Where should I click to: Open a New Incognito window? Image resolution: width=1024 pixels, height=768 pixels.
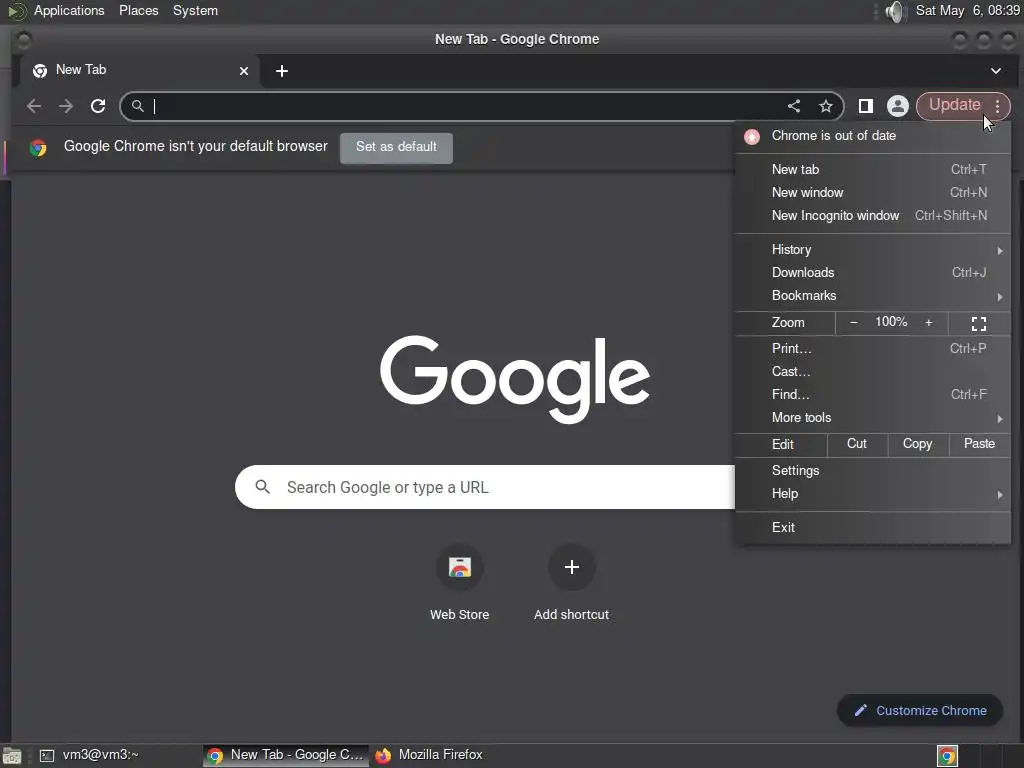(872, 216)
